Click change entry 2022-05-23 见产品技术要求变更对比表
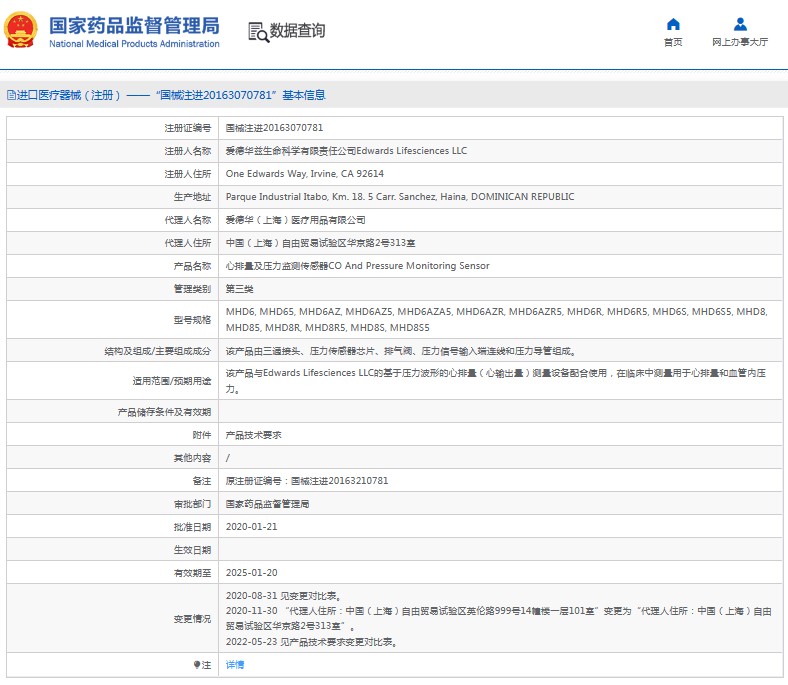 pos(312,642)
